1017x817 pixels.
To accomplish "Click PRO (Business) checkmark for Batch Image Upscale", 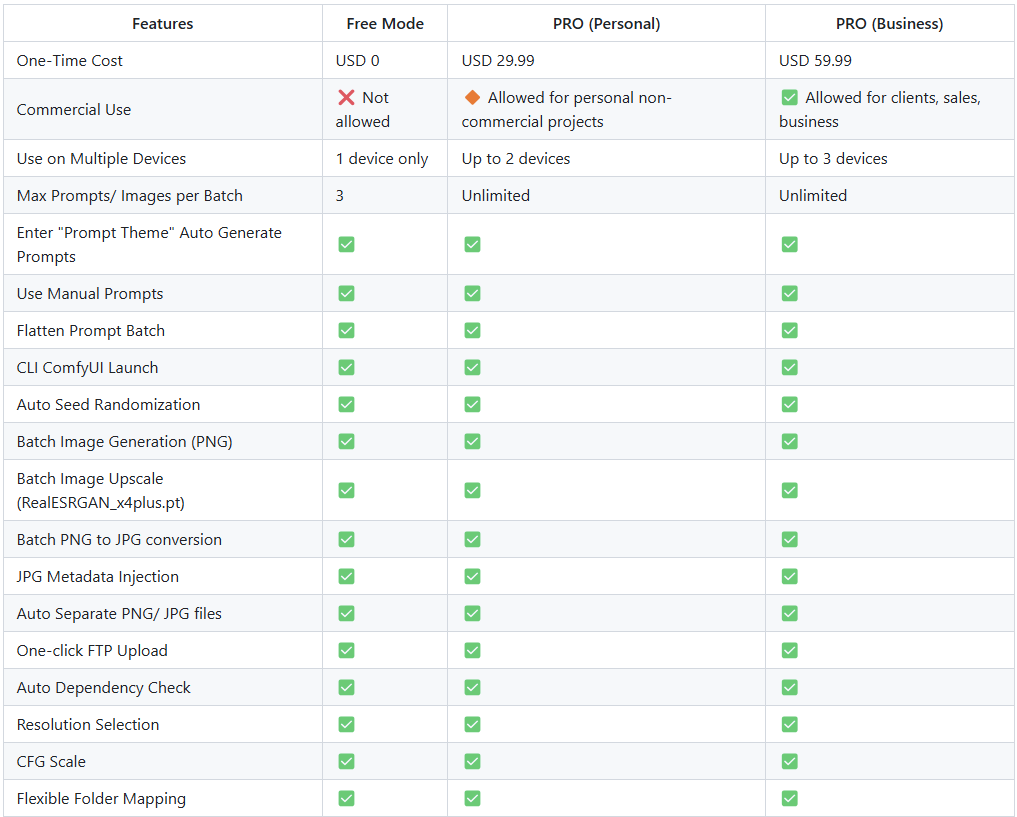I will tap(789, 491).
